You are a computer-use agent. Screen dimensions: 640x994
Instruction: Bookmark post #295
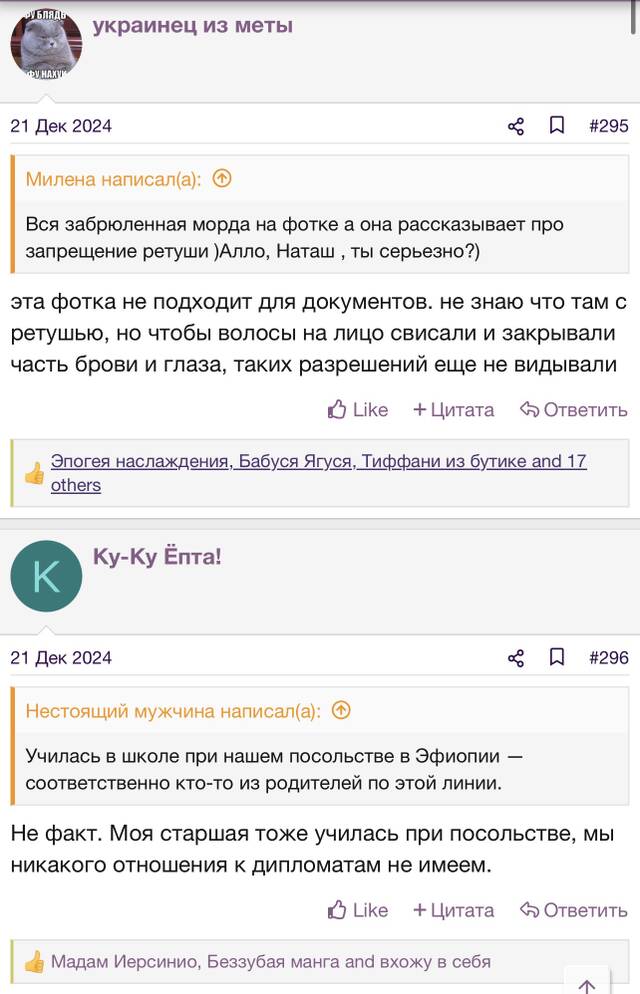tap(556, 125)
